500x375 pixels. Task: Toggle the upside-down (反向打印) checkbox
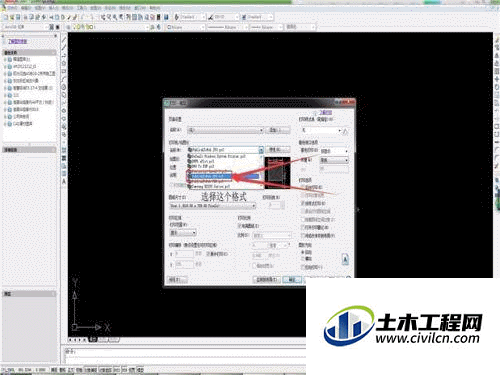(303, 267)
